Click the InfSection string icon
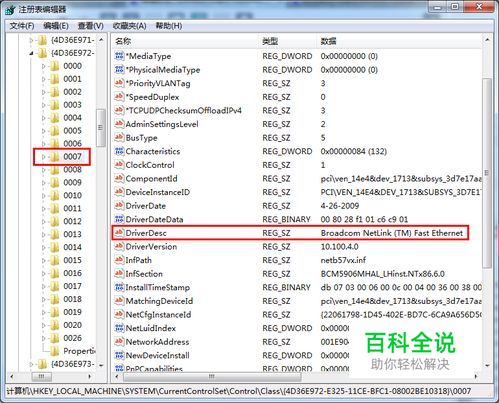Viewport: 499px width, 403px height. (x=119, y=274)
